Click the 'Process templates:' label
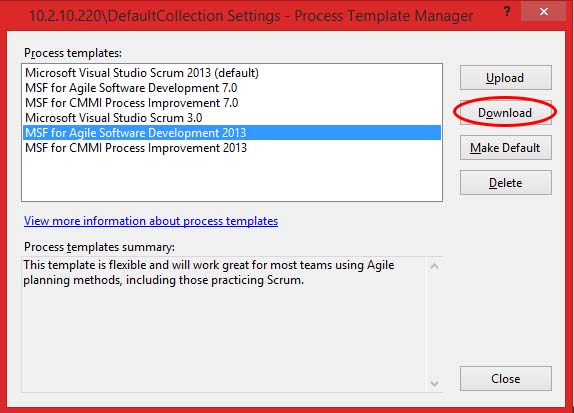This screenshot has height=413, width=574. pyautogui.click(x=73, y=53)
